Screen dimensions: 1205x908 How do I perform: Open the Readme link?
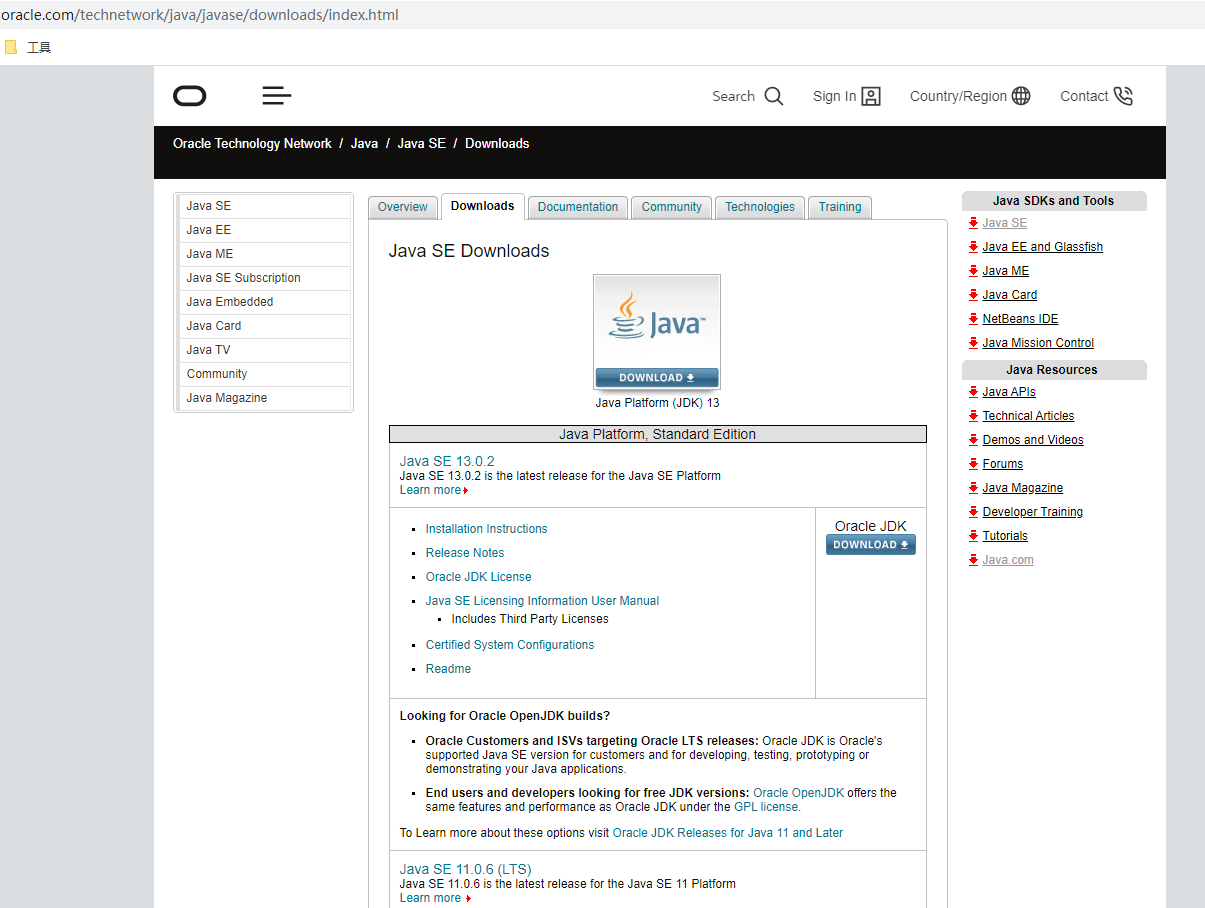point(448,669)
